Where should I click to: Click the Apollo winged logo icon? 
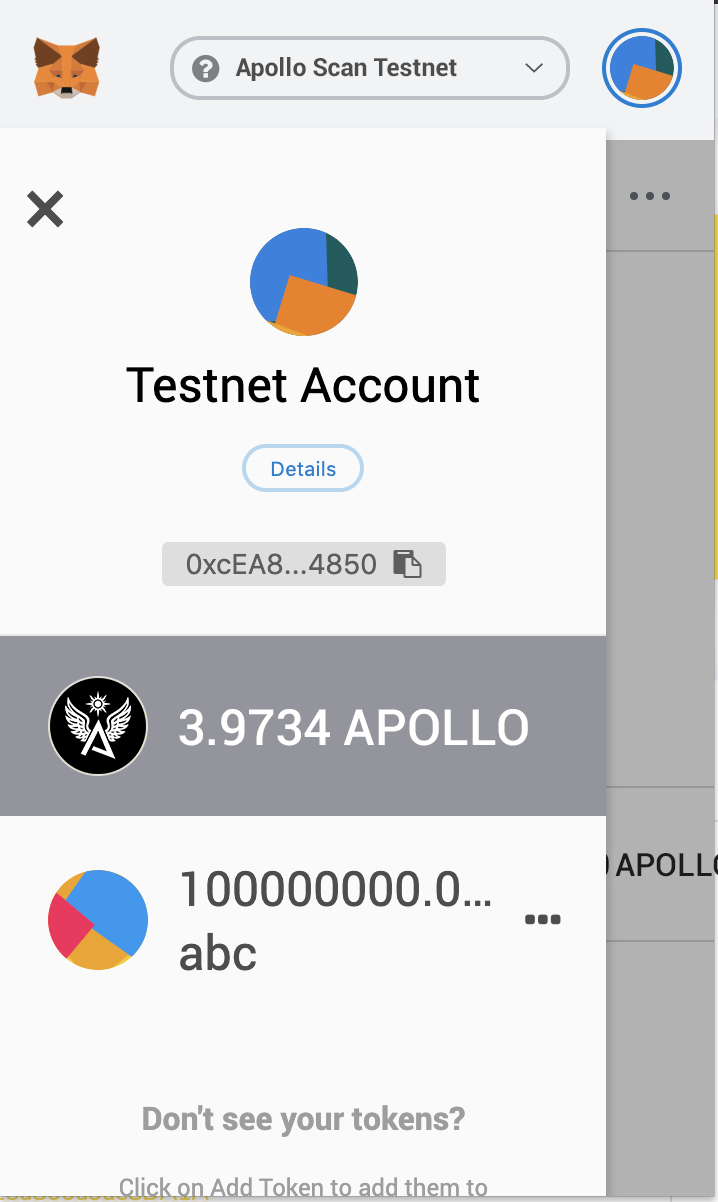98,727
